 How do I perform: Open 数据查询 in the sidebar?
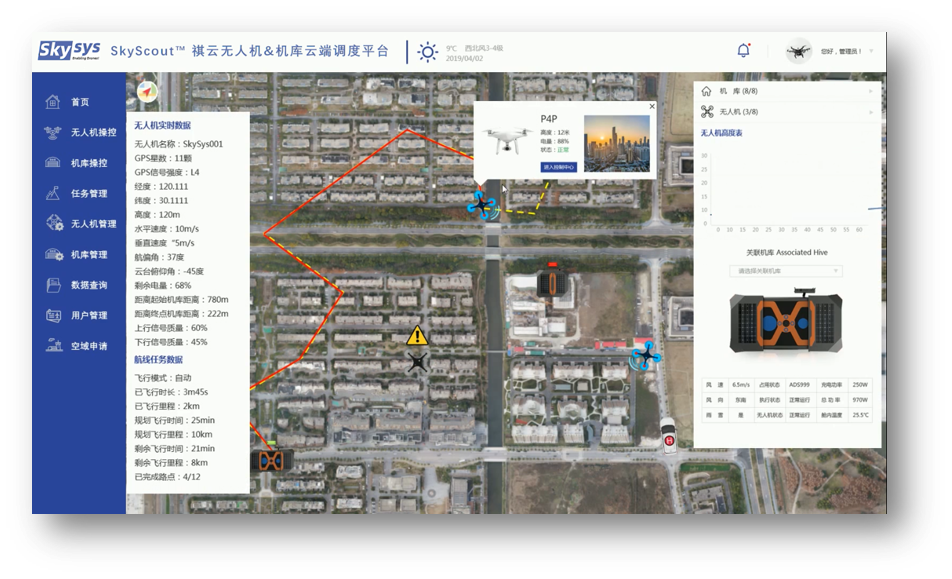88,285
